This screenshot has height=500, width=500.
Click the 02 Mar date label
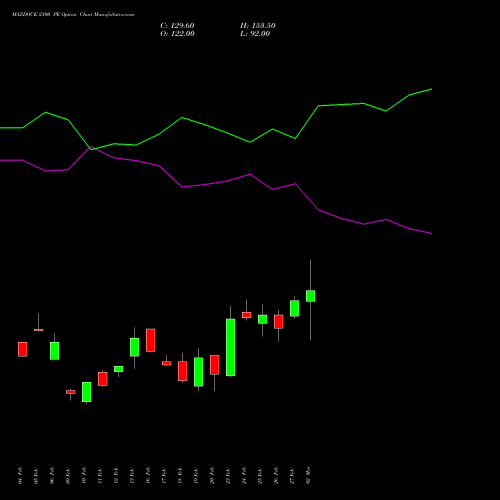[x=308, y=476]
